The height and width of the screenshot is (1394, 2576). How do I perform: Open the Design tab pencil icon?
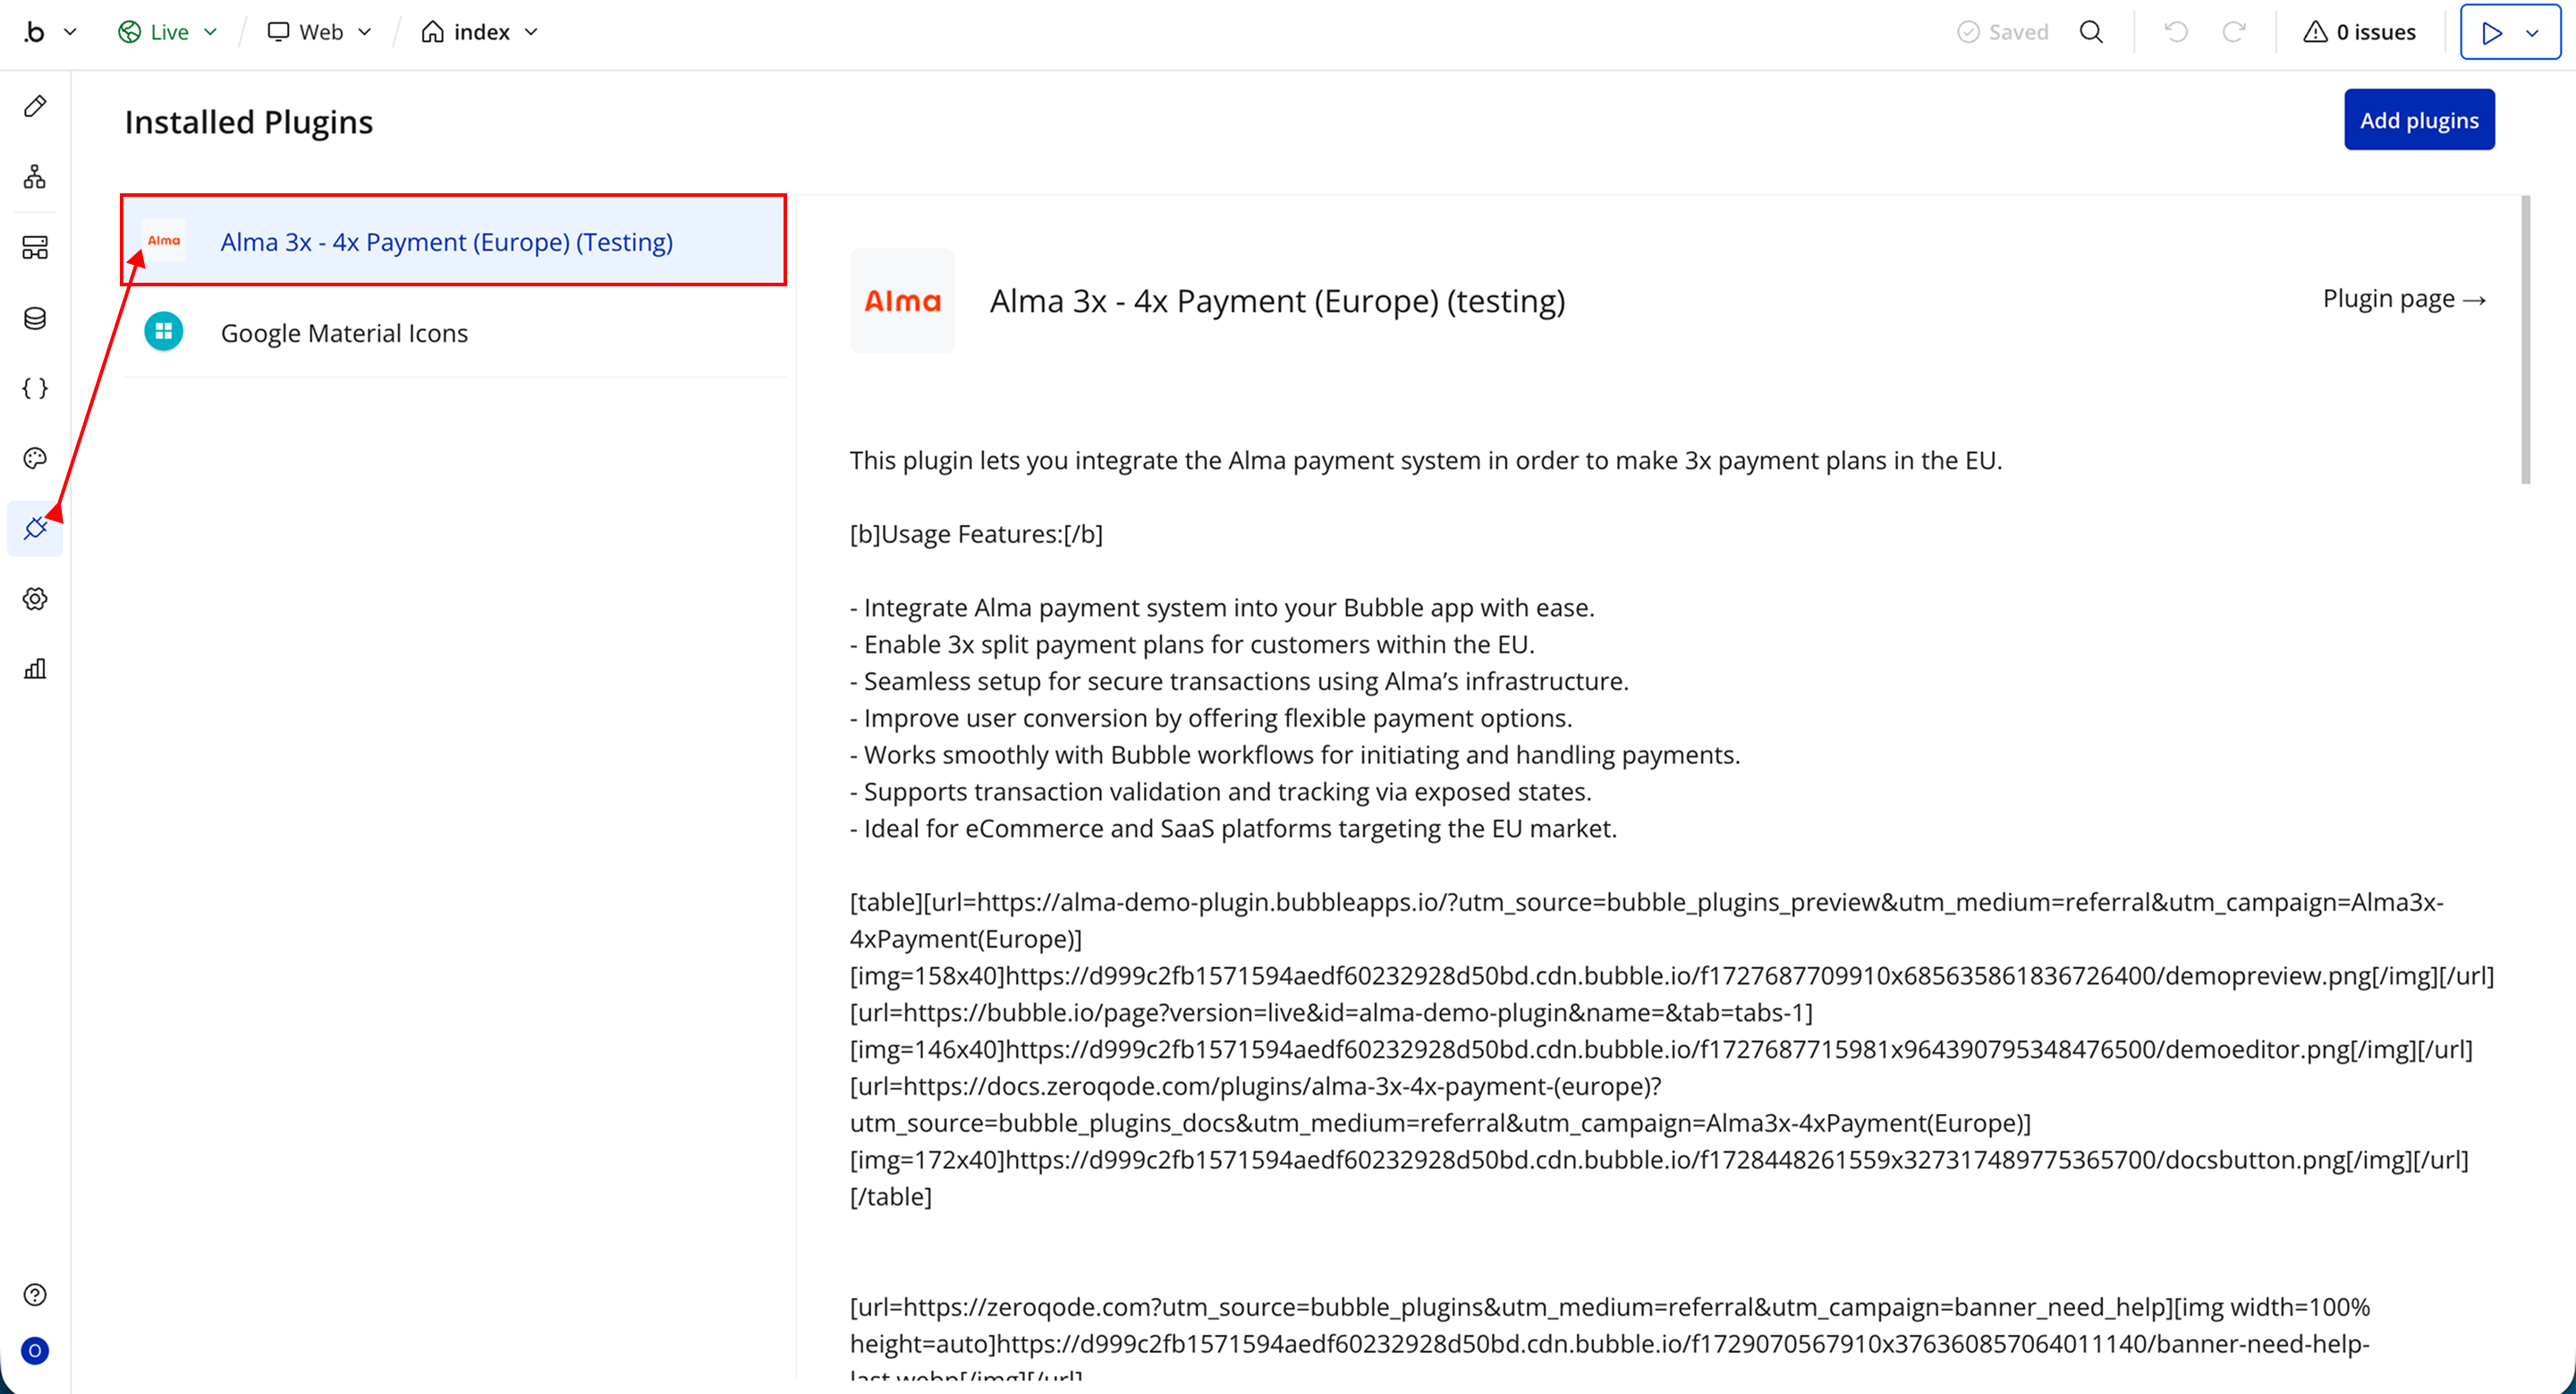coord(35,106)
